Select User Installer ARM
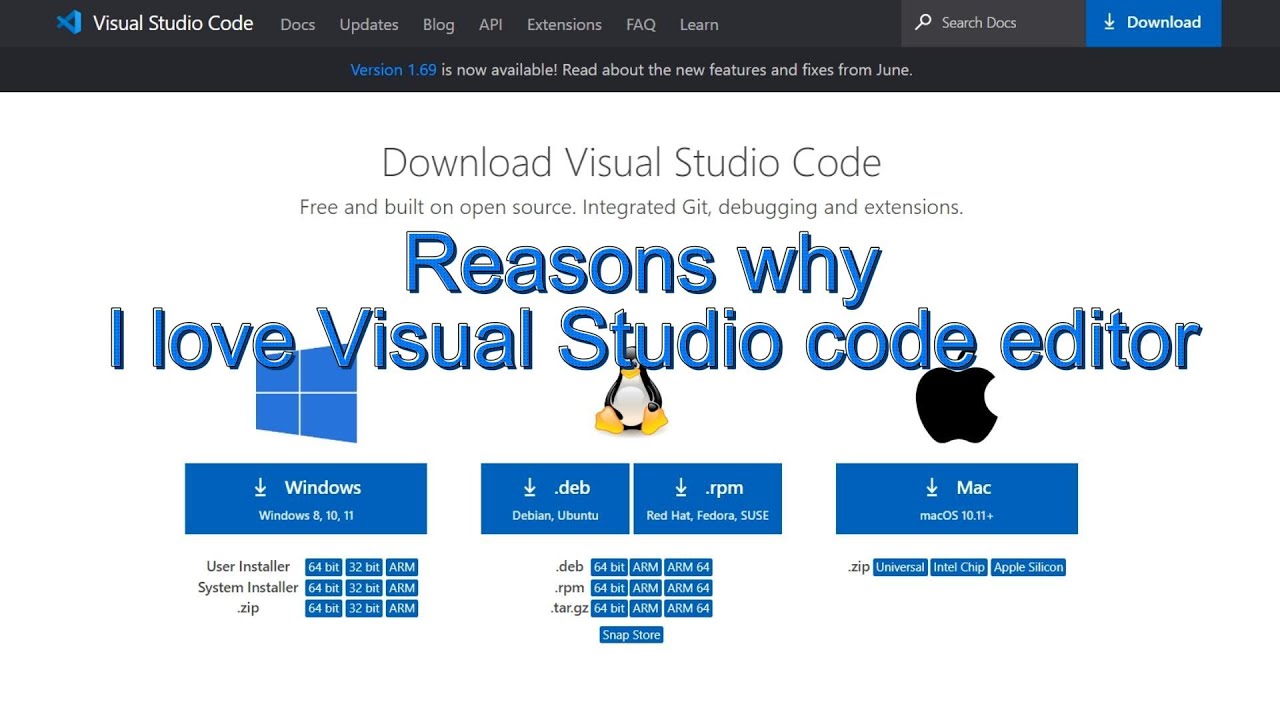 tap(402, 567)
